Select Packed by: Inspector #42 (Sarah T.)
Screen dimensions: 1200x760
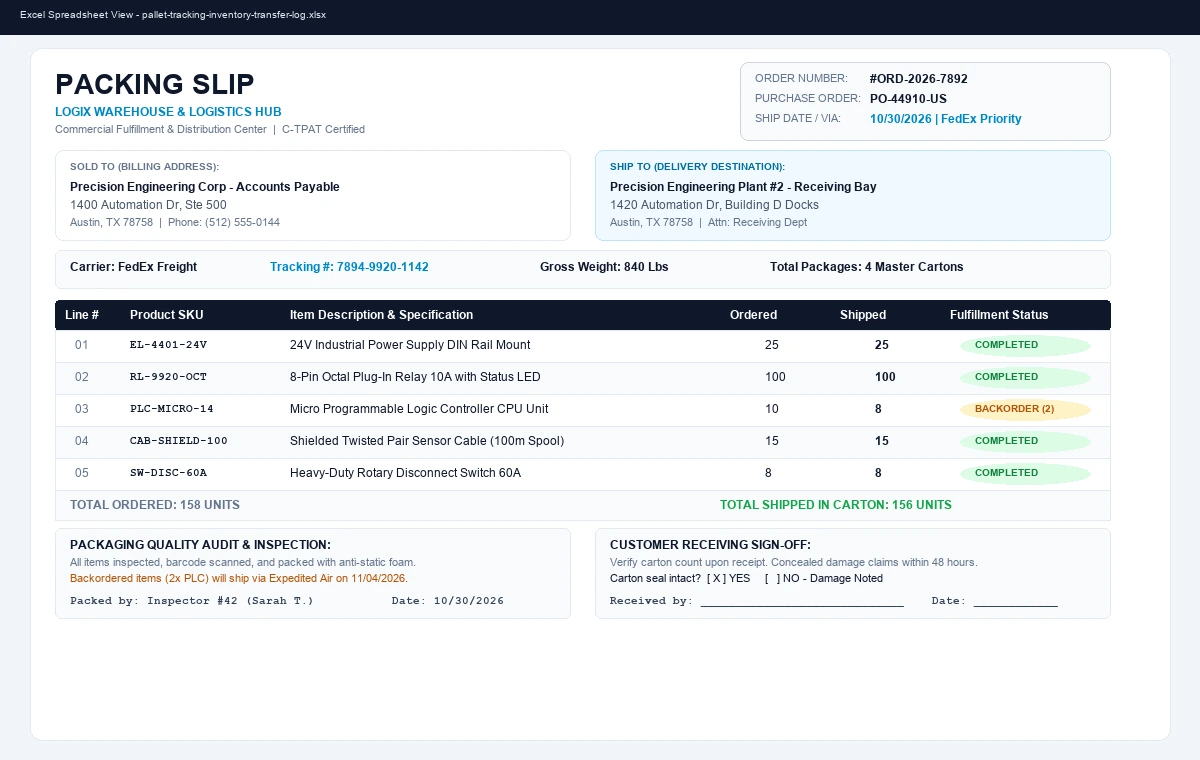[192, 601]
